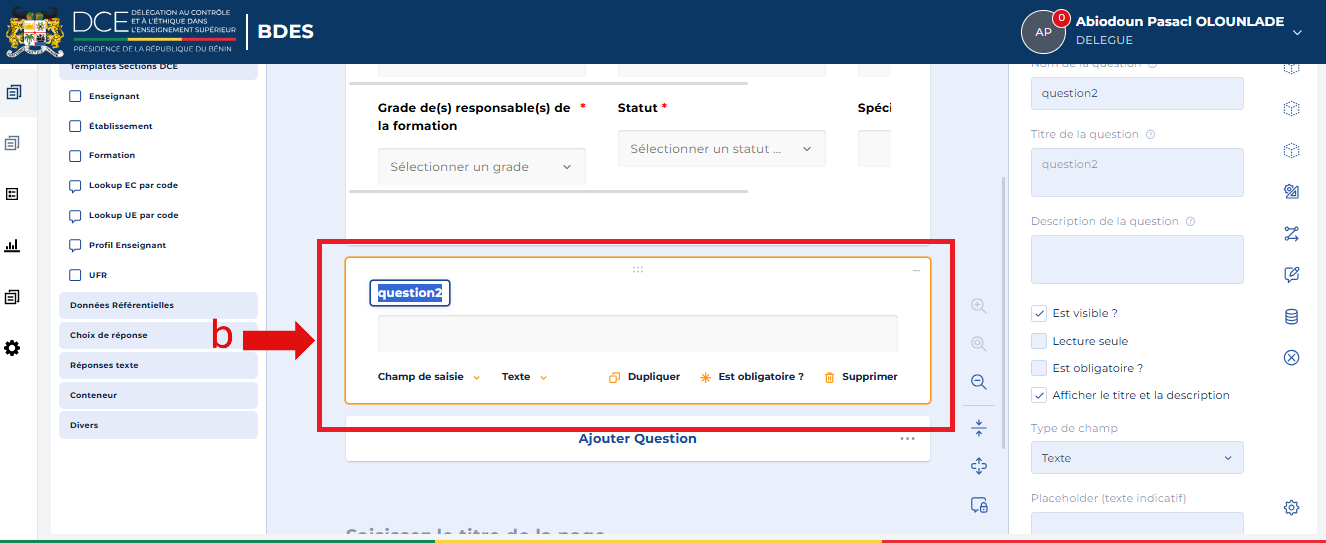Open the database cylinder panel icon

(1291, 317)
